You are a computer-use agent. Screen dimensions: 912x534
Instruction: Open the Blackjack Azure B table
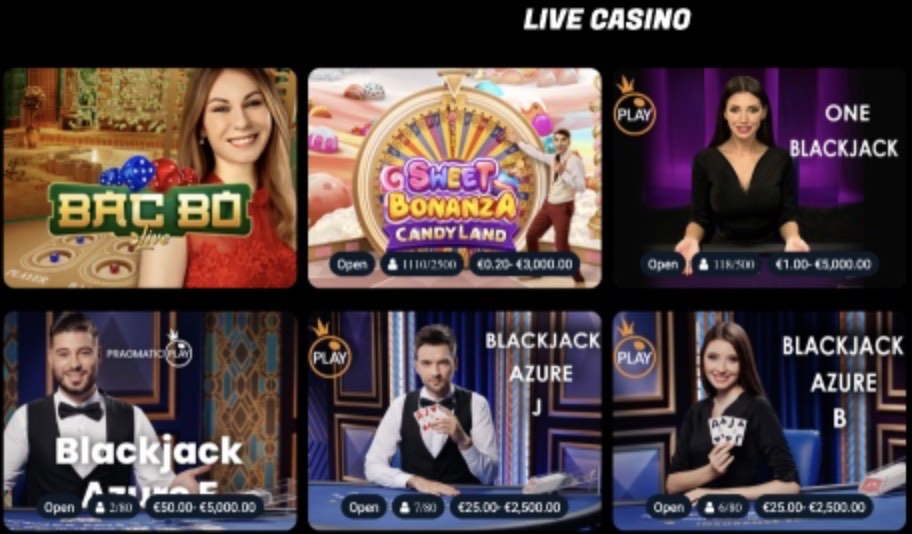[x=759, y=421]
